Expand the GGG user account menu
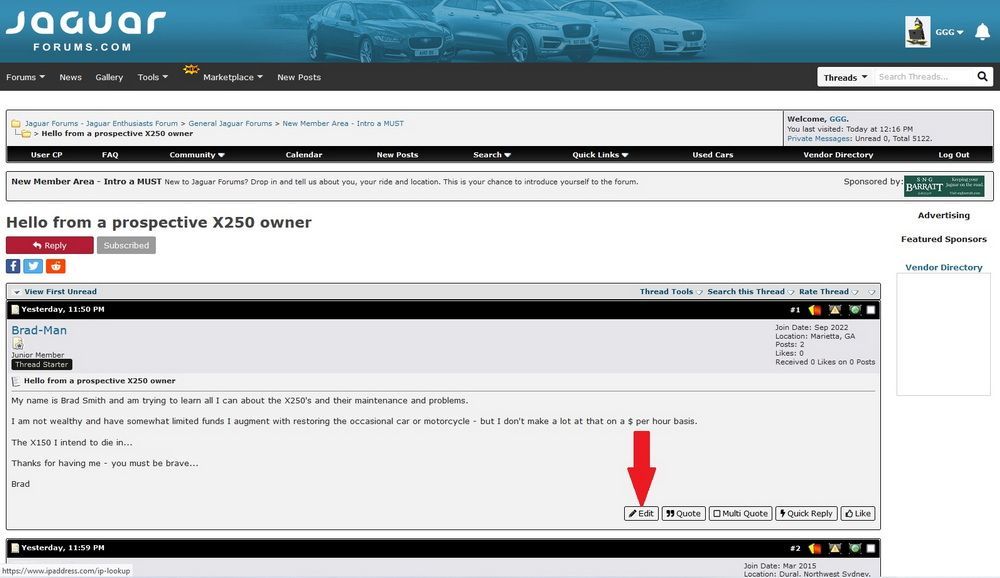Screen dimensions: 1000x578 (x=949, y=32)
